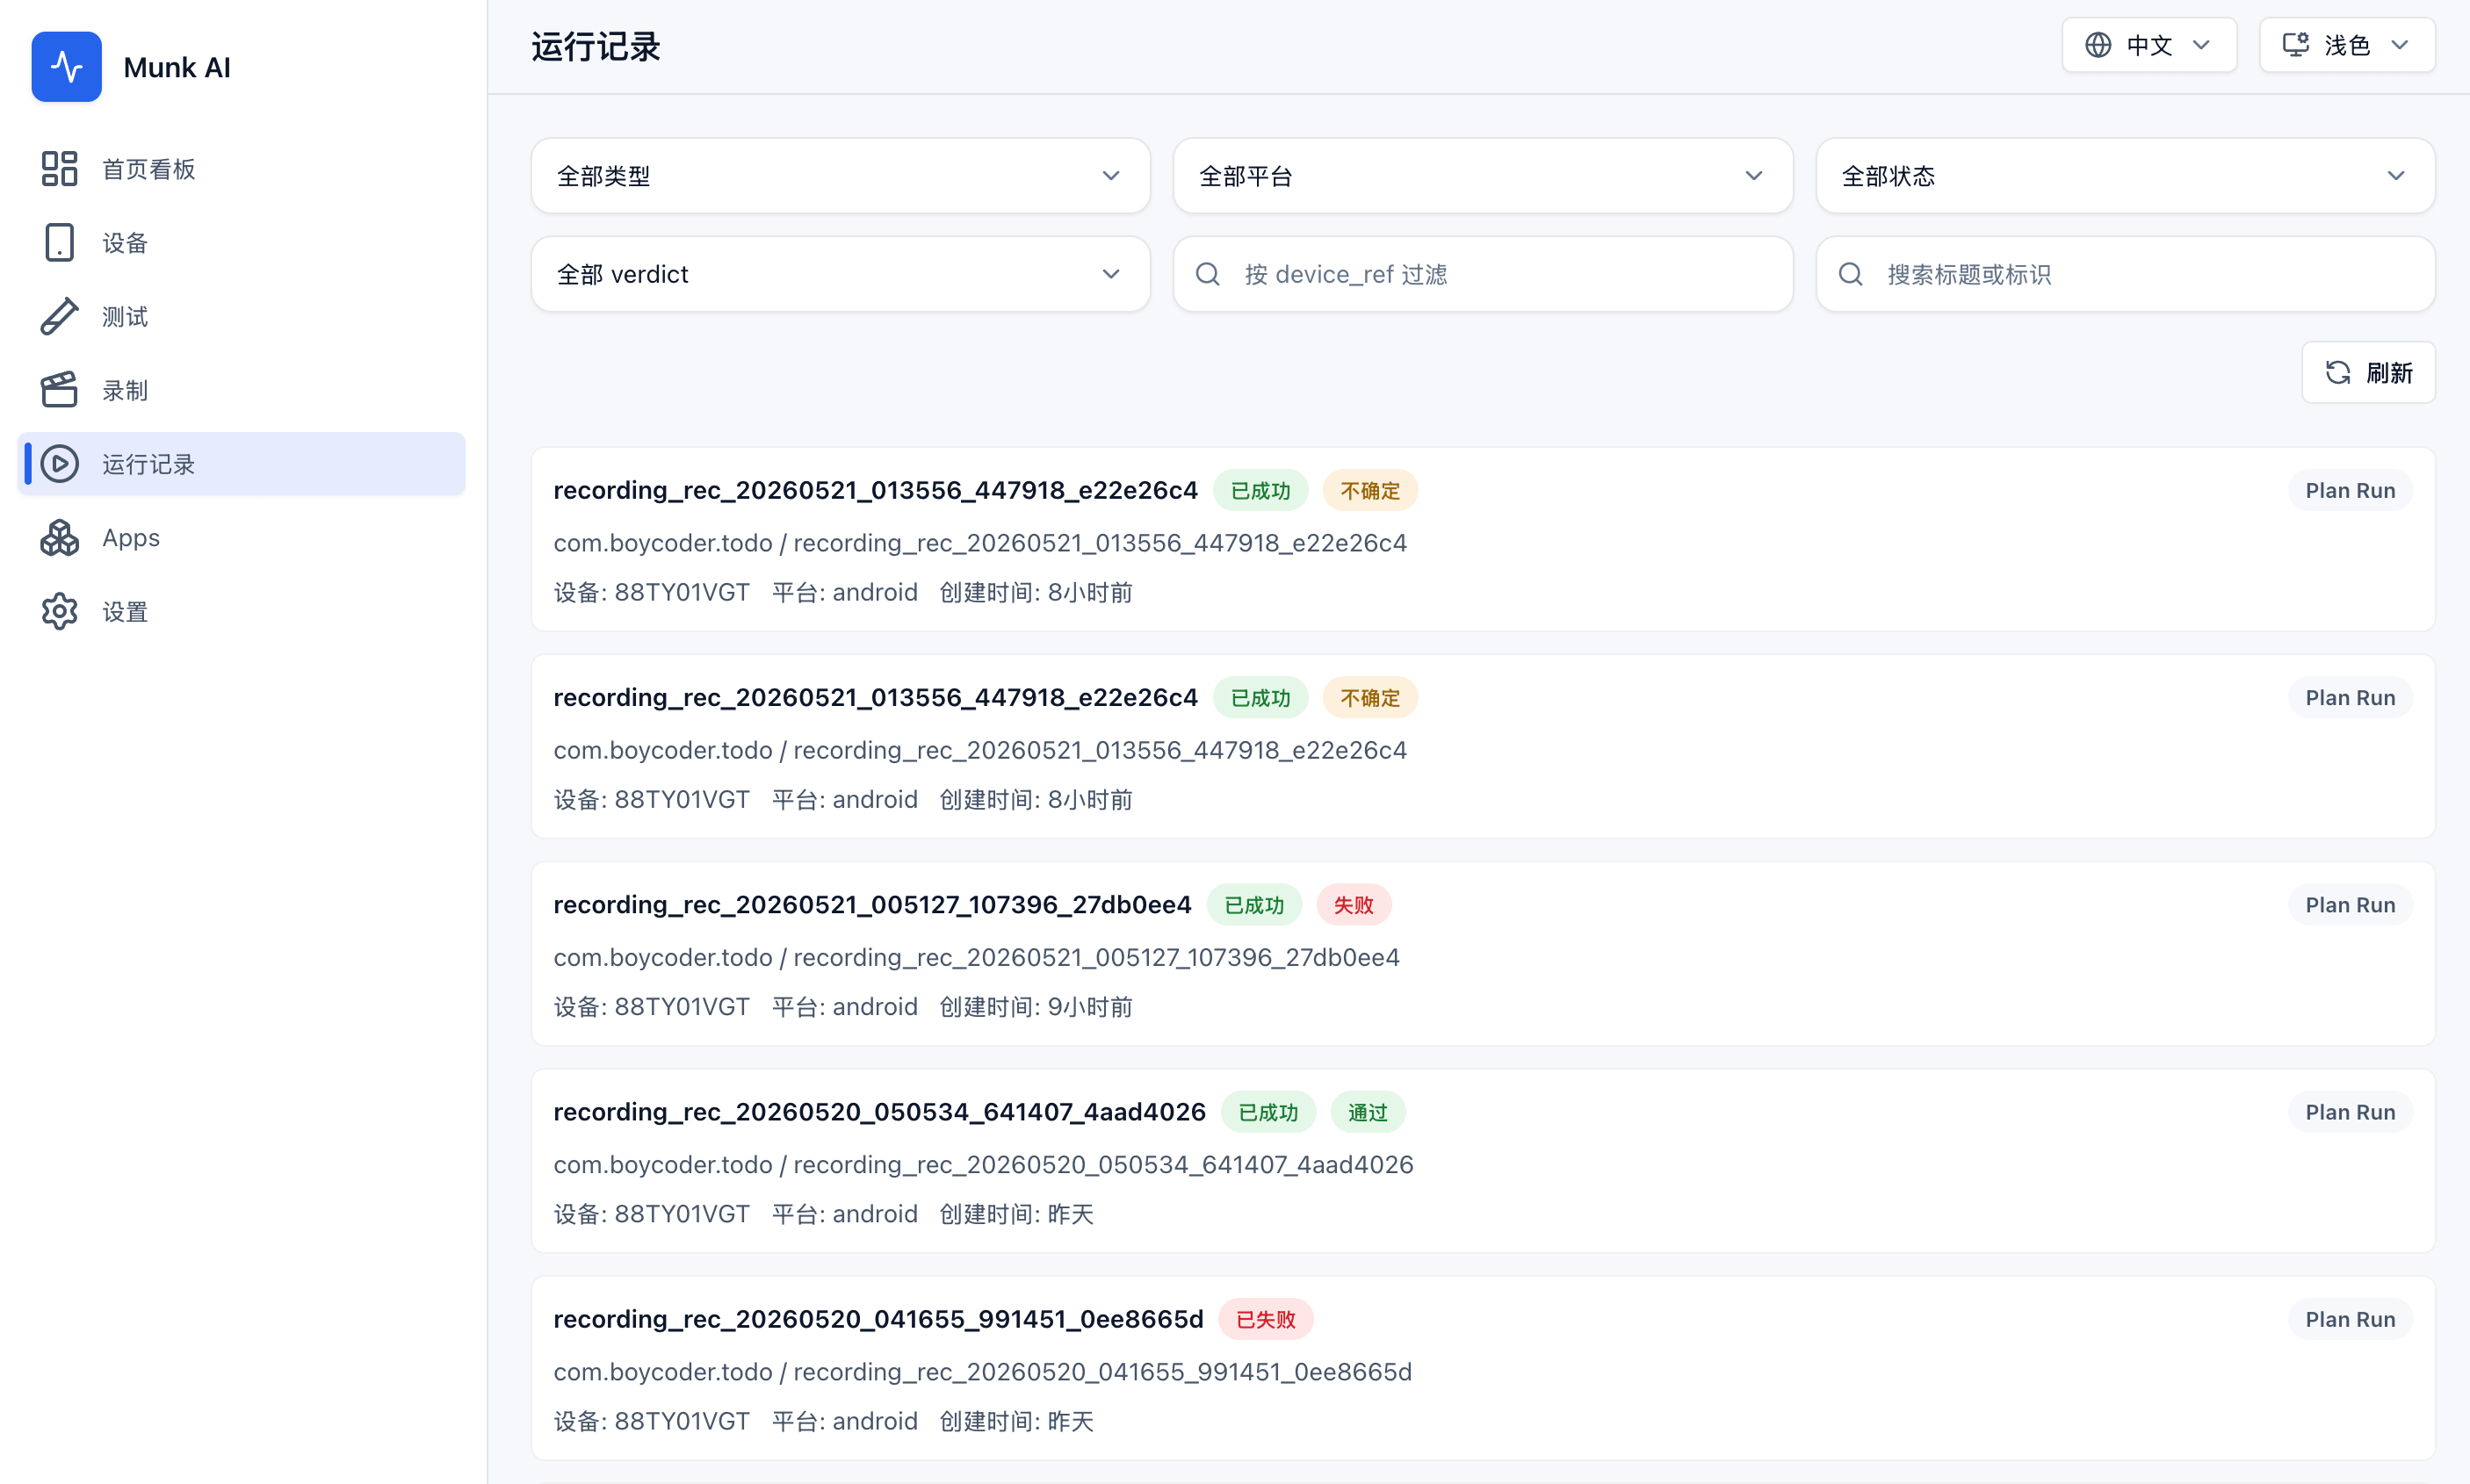2470x1484 pixels.
Task: Click the settings gear icon
Action: 59,611
